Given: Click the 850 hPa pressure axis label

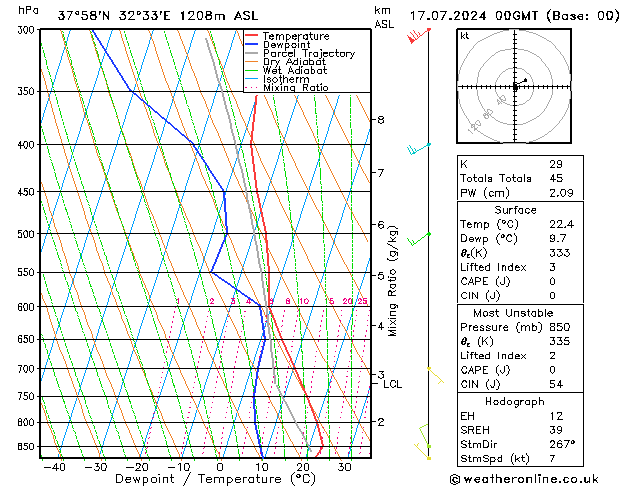Looking at the screenshot, I should pyautogui.click(x=28, y=447).
